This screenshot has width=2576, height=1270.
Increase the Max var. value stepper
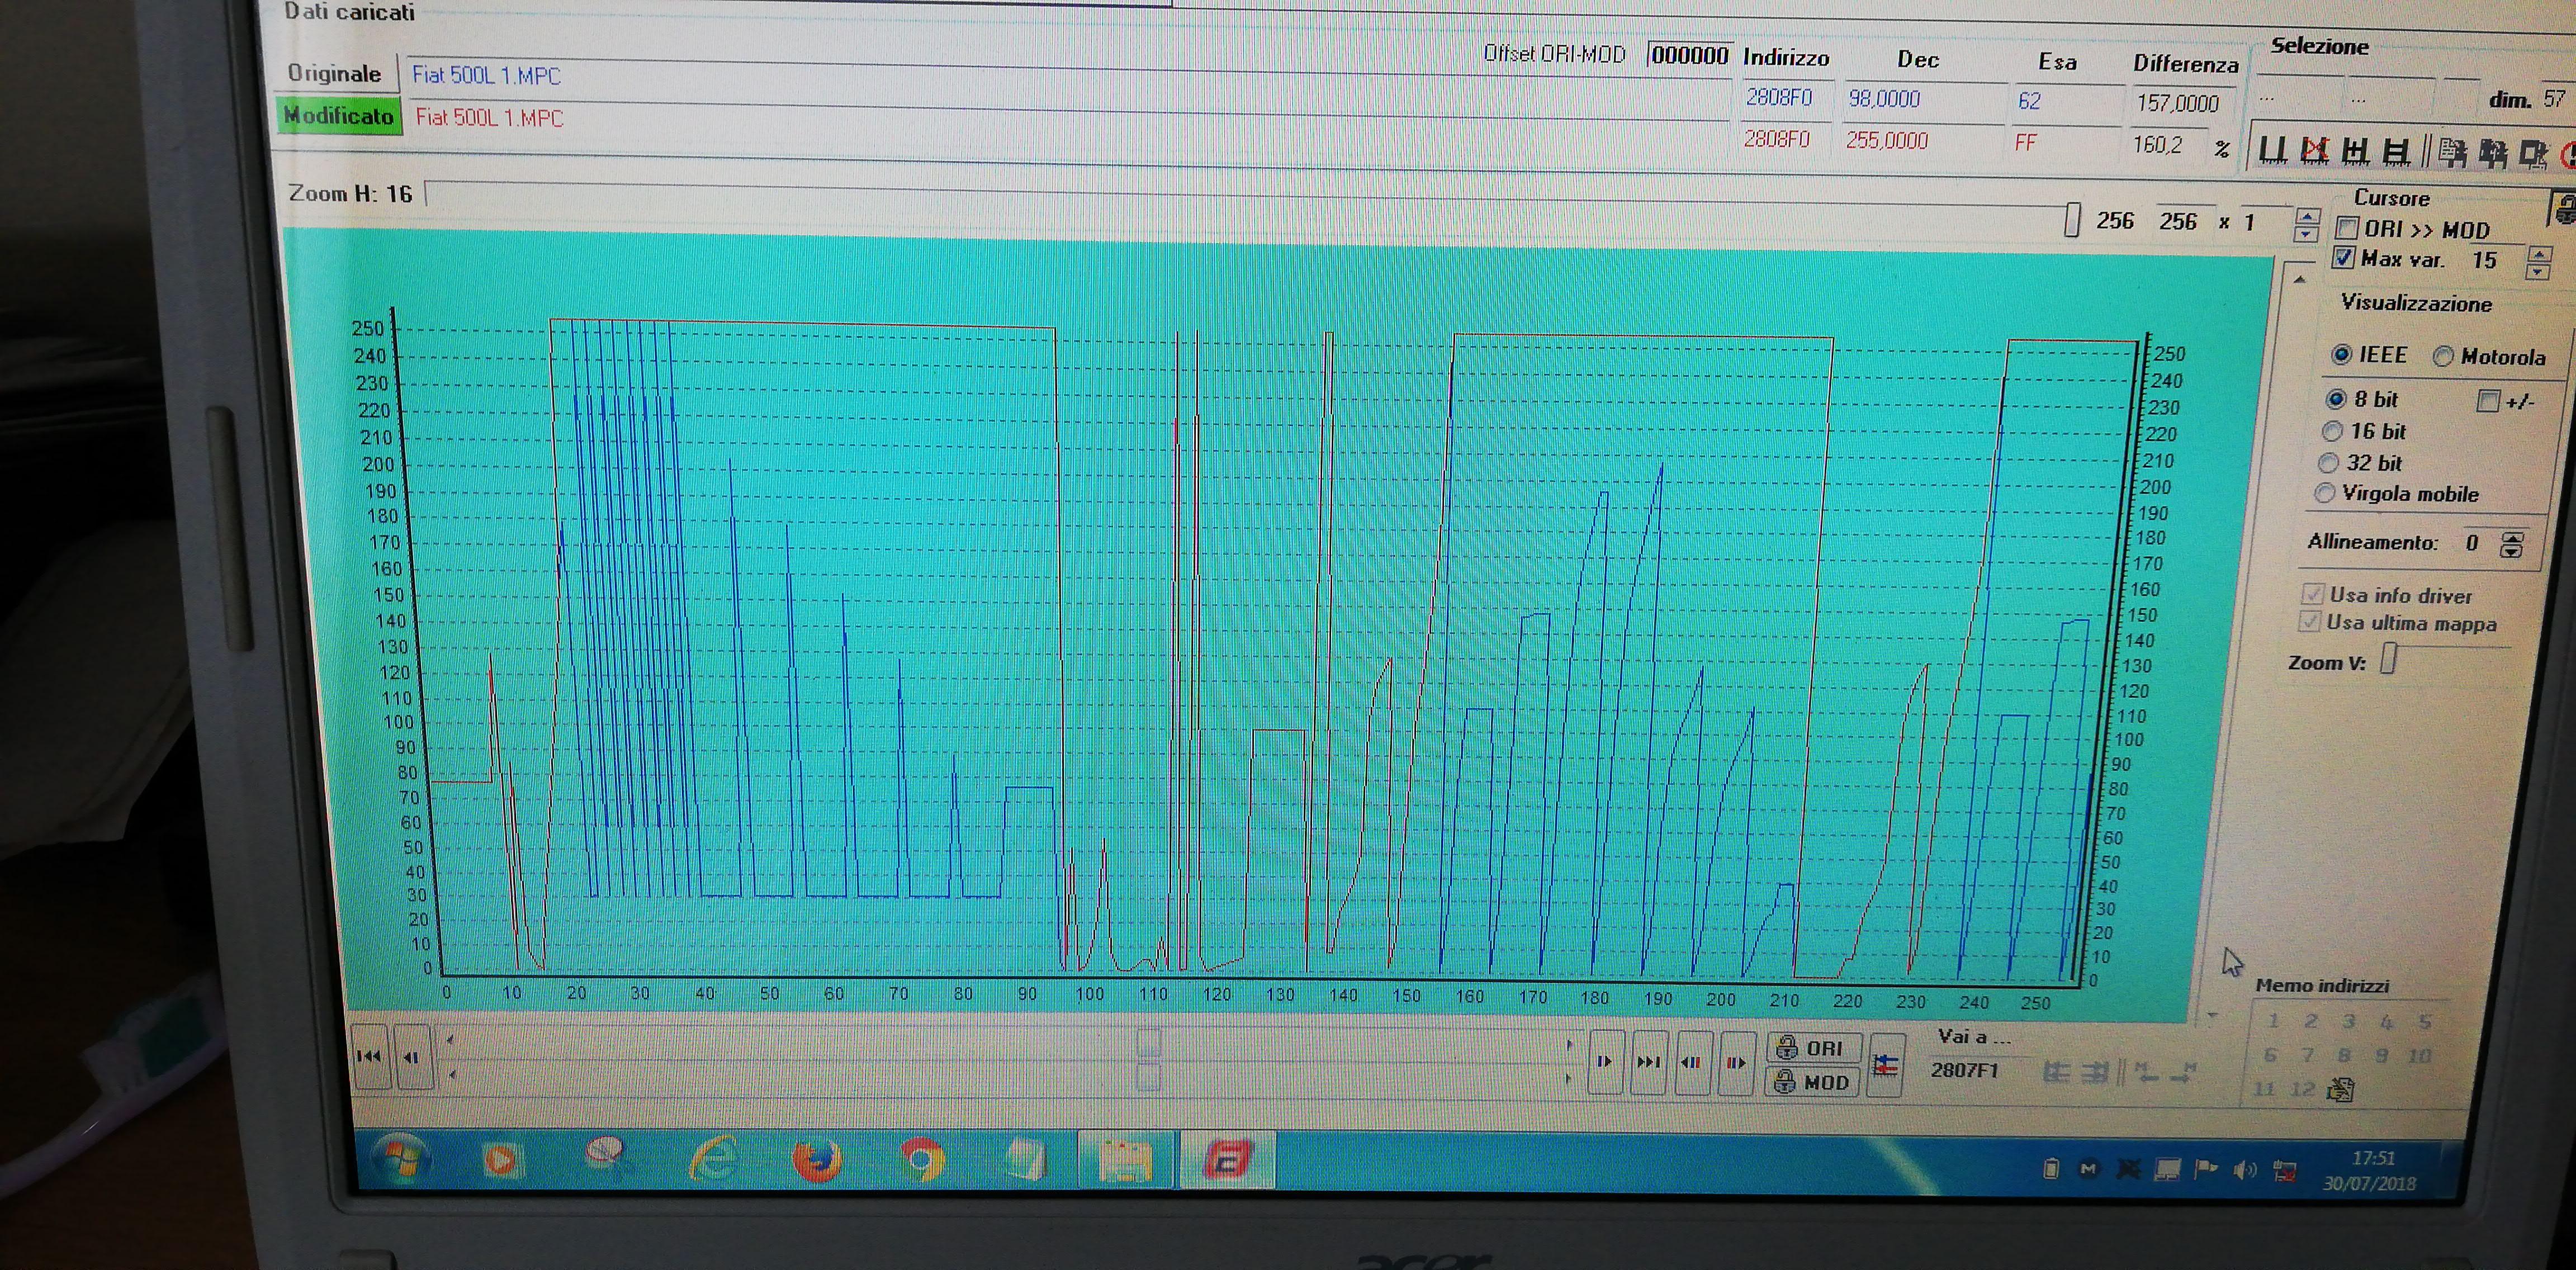point(2538,253)
